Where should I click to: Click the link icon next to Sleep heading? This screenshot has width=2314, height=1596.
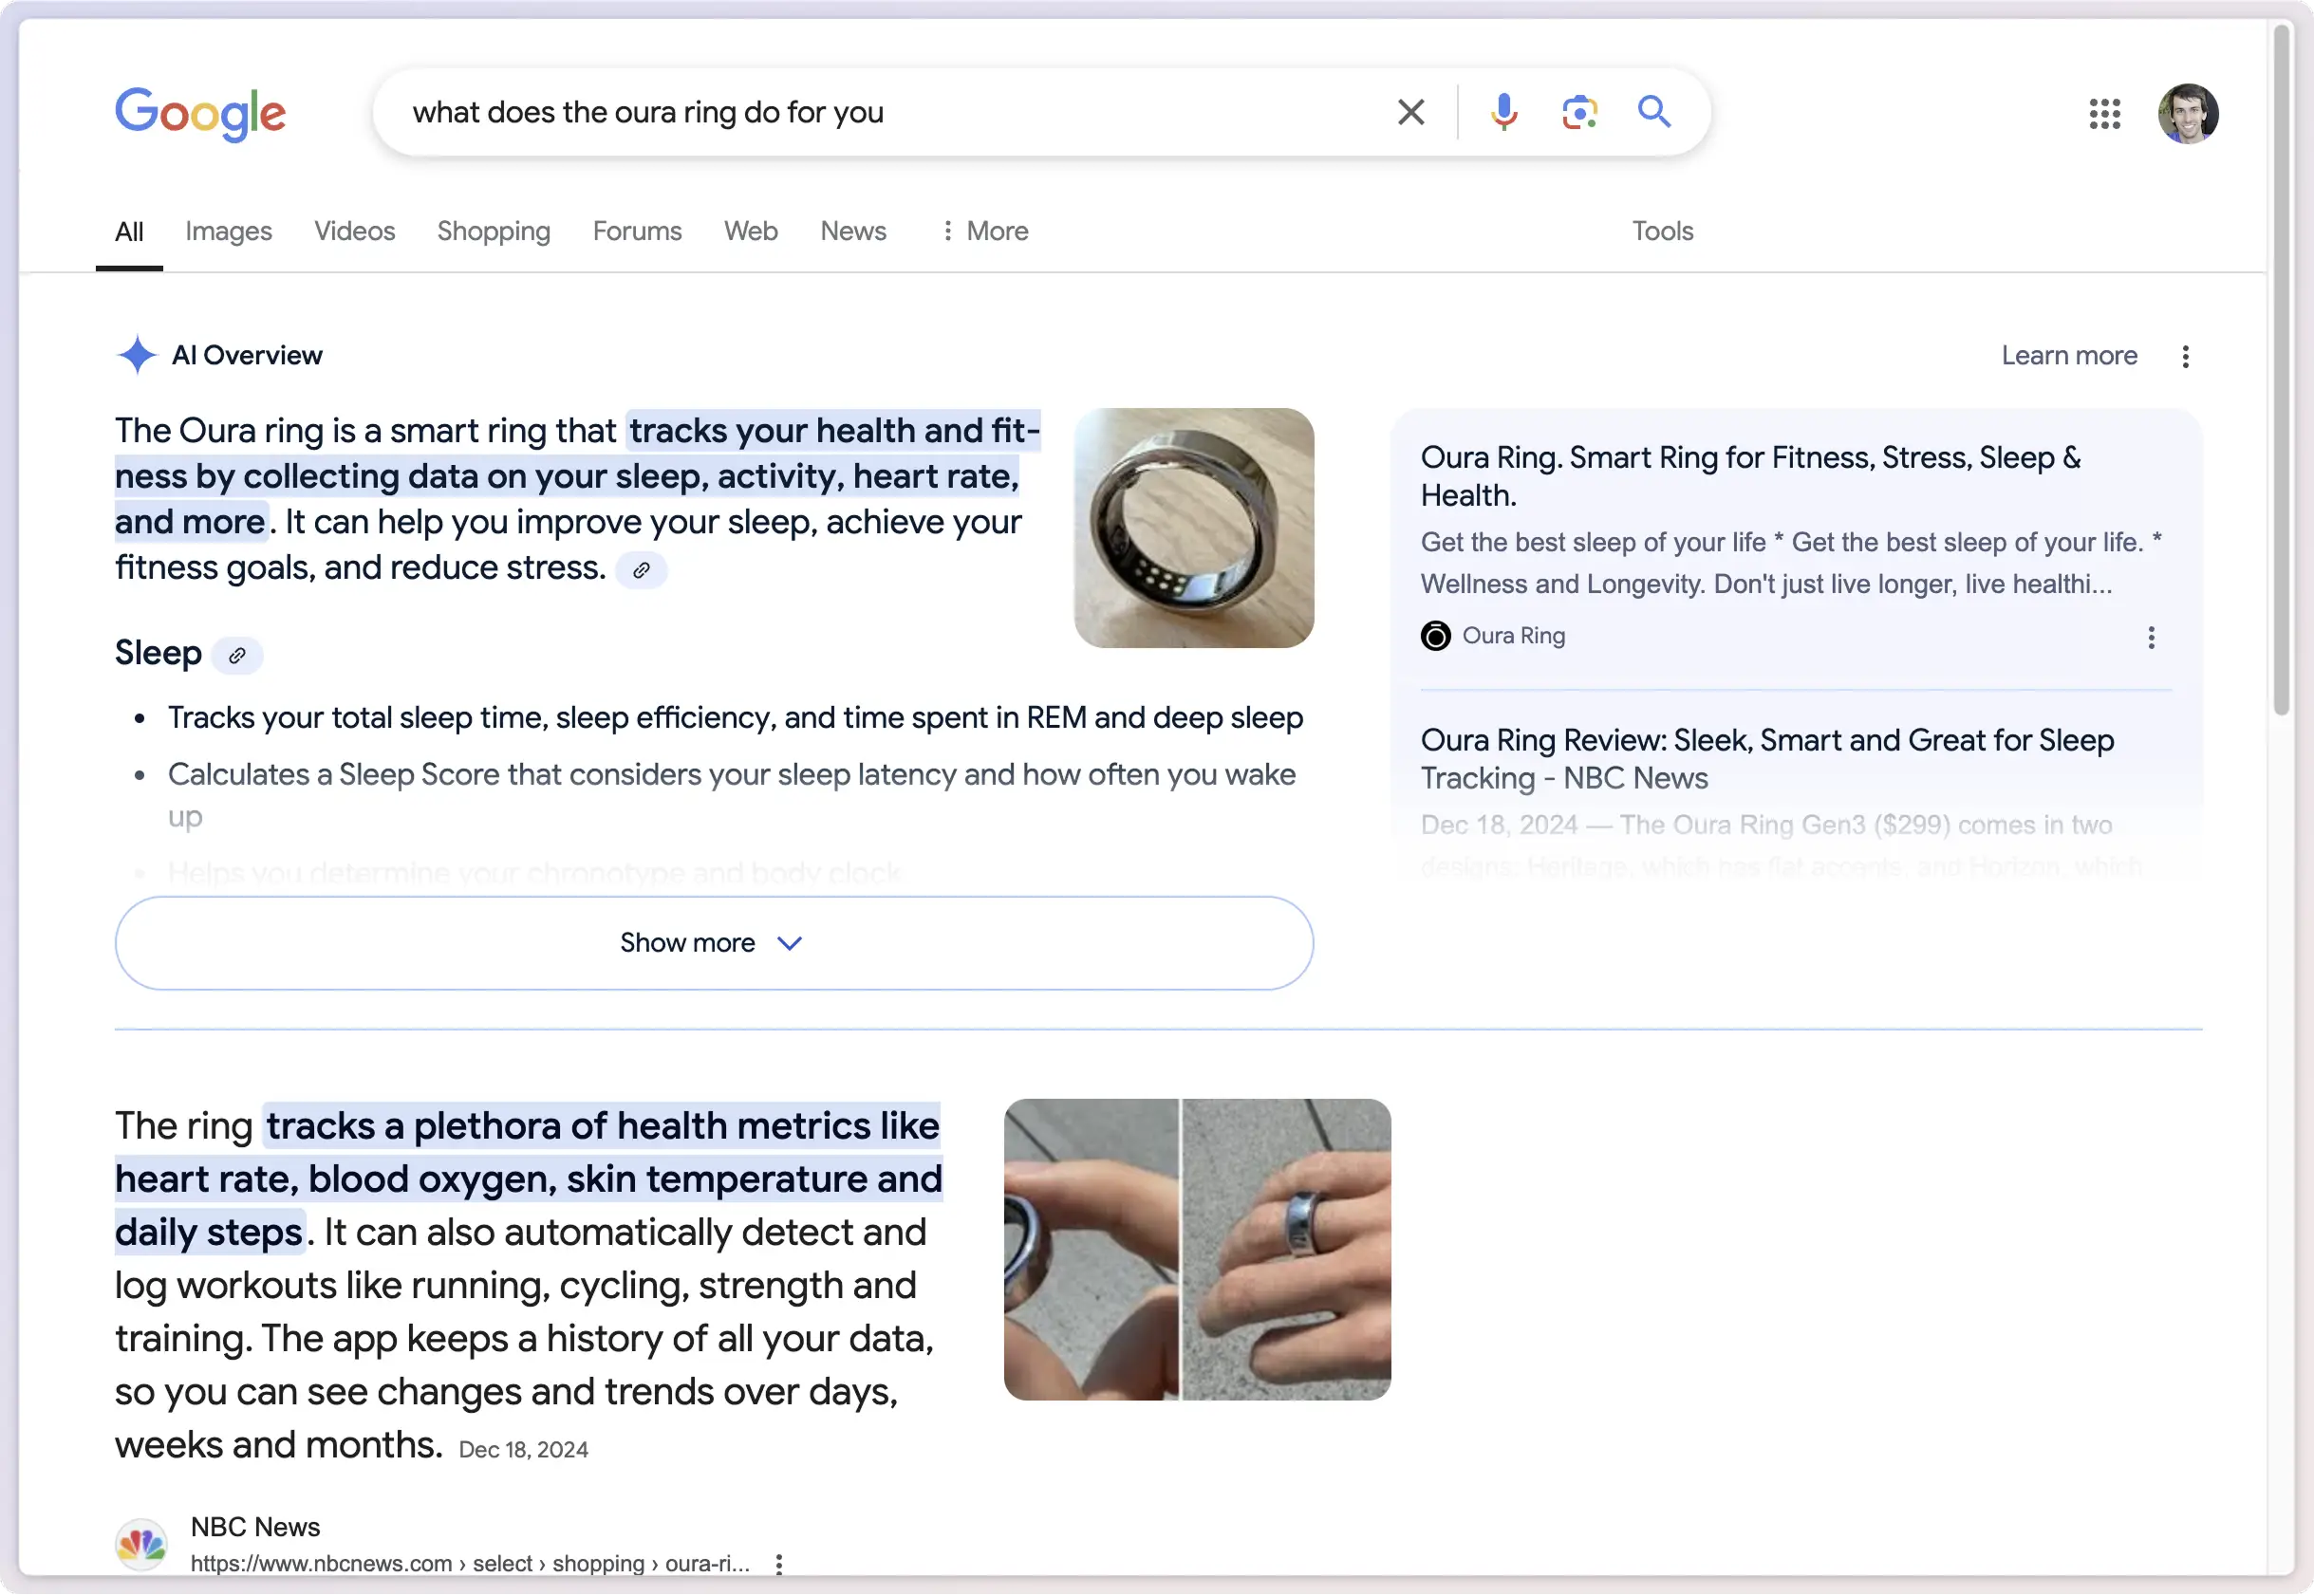click(237, 656)
